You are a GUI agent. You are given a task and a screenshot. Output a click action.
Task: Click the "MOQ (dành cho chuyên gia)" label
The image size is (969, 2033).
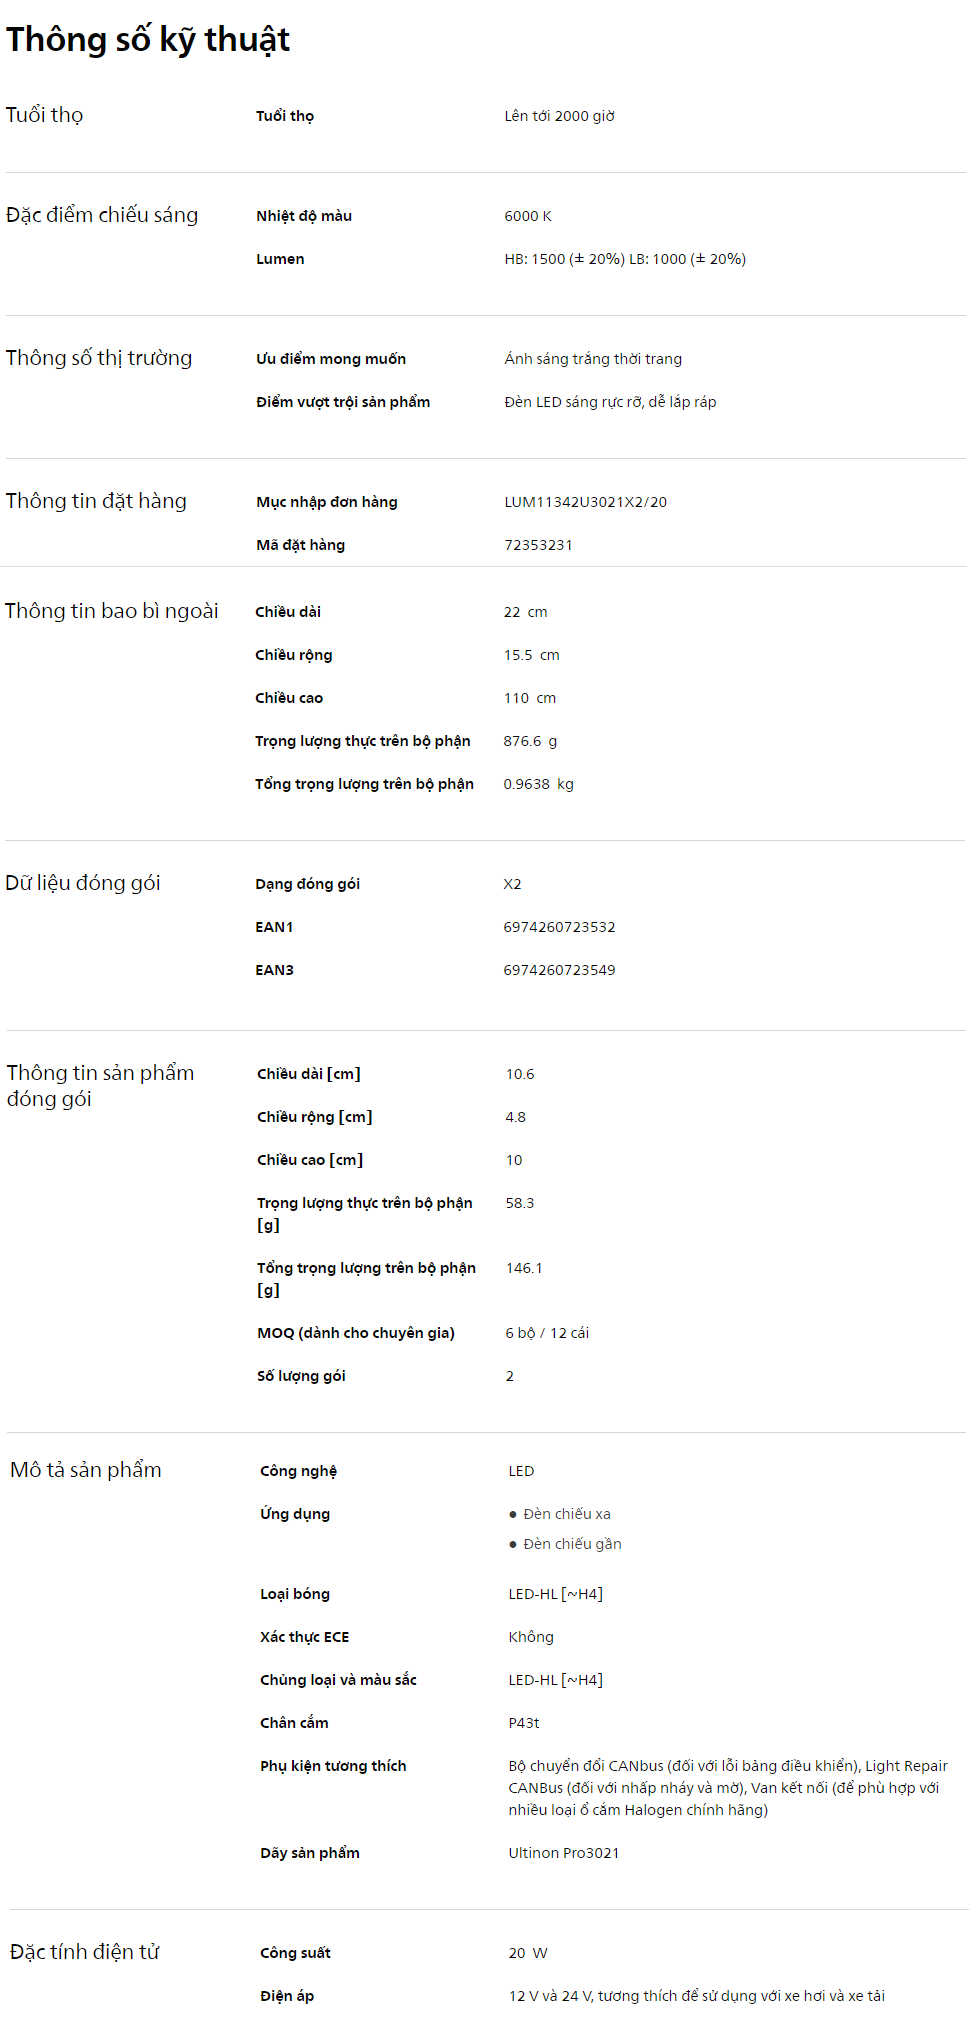click(356, 1333)
